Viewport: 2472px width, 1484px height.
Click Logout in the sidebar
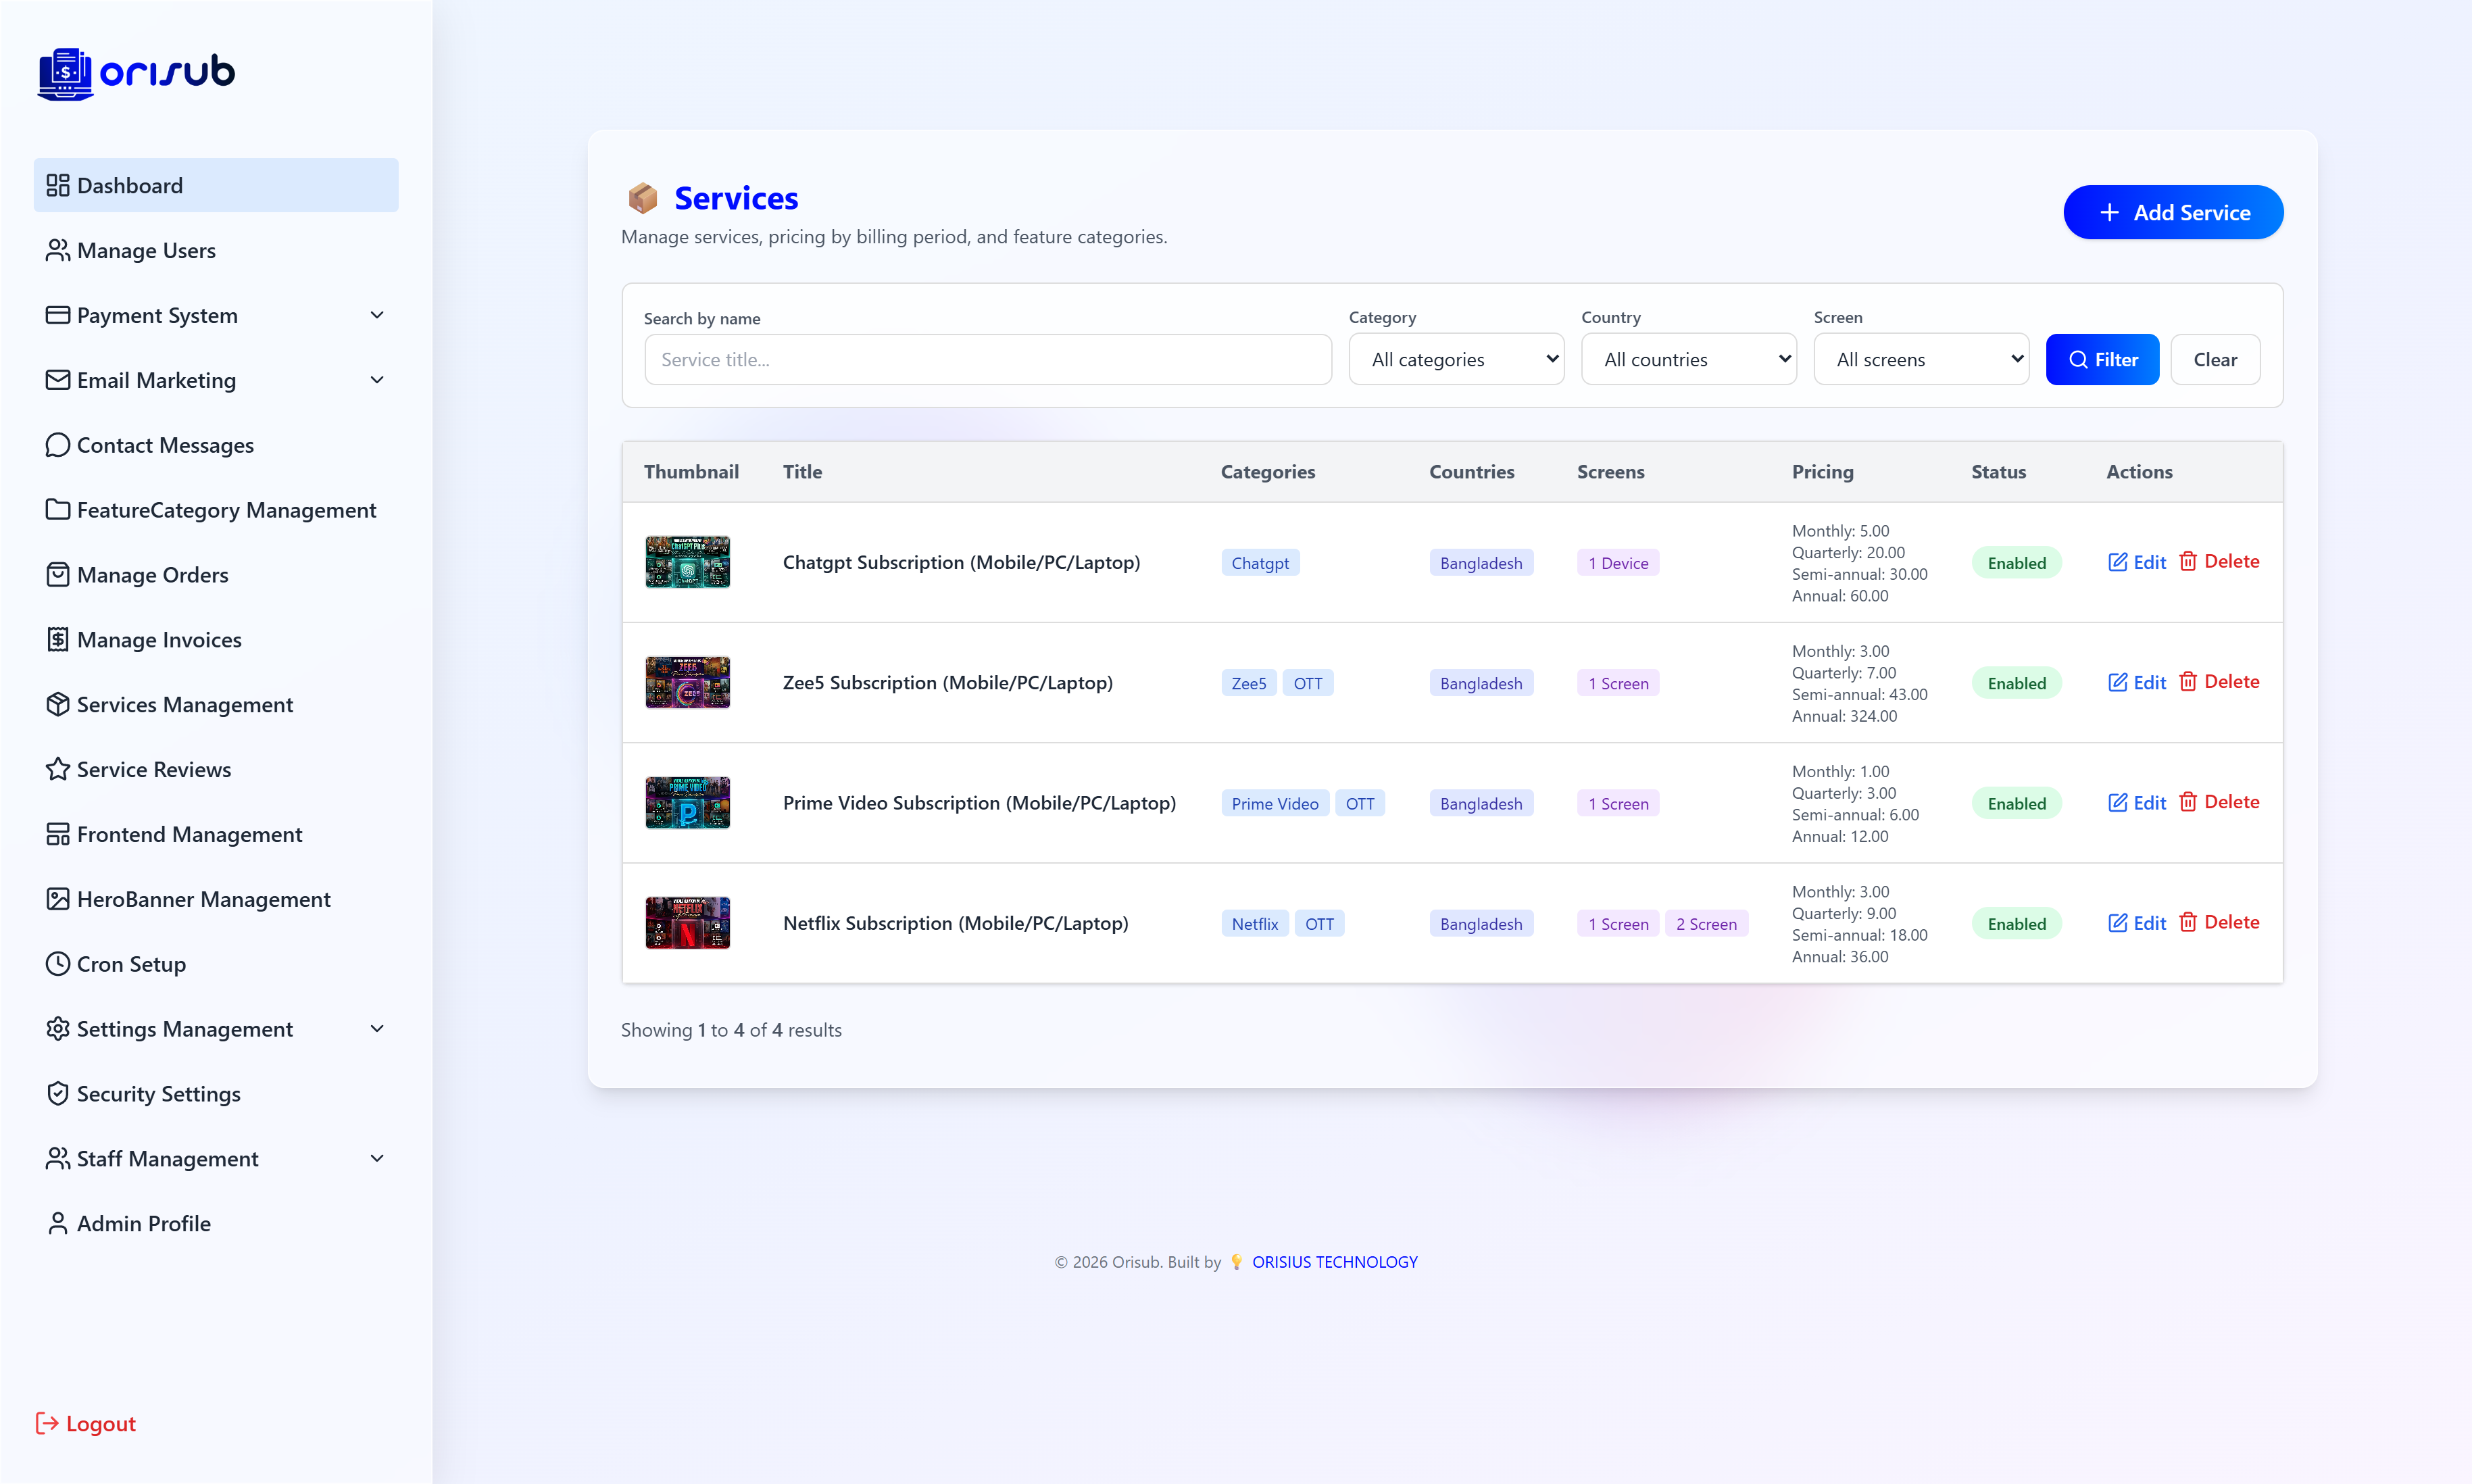click(x=86, y=1423)
